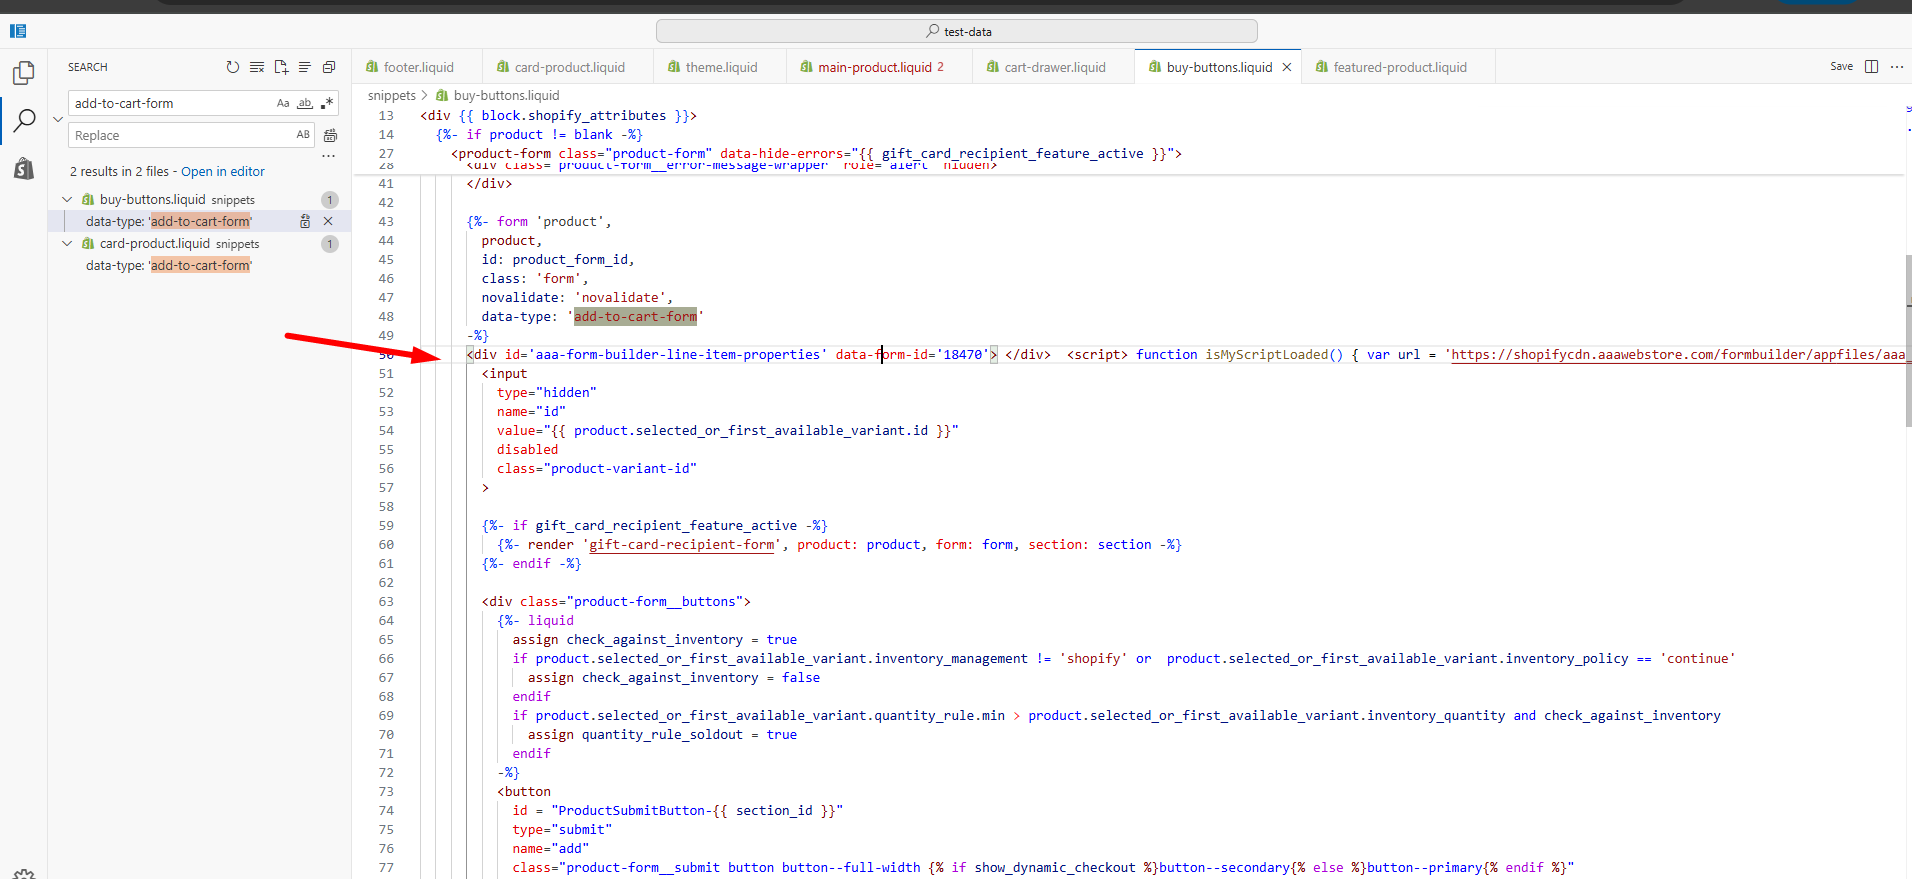
Task: Click the Replace All icon beside Replace field
Action: pos(330,135)
